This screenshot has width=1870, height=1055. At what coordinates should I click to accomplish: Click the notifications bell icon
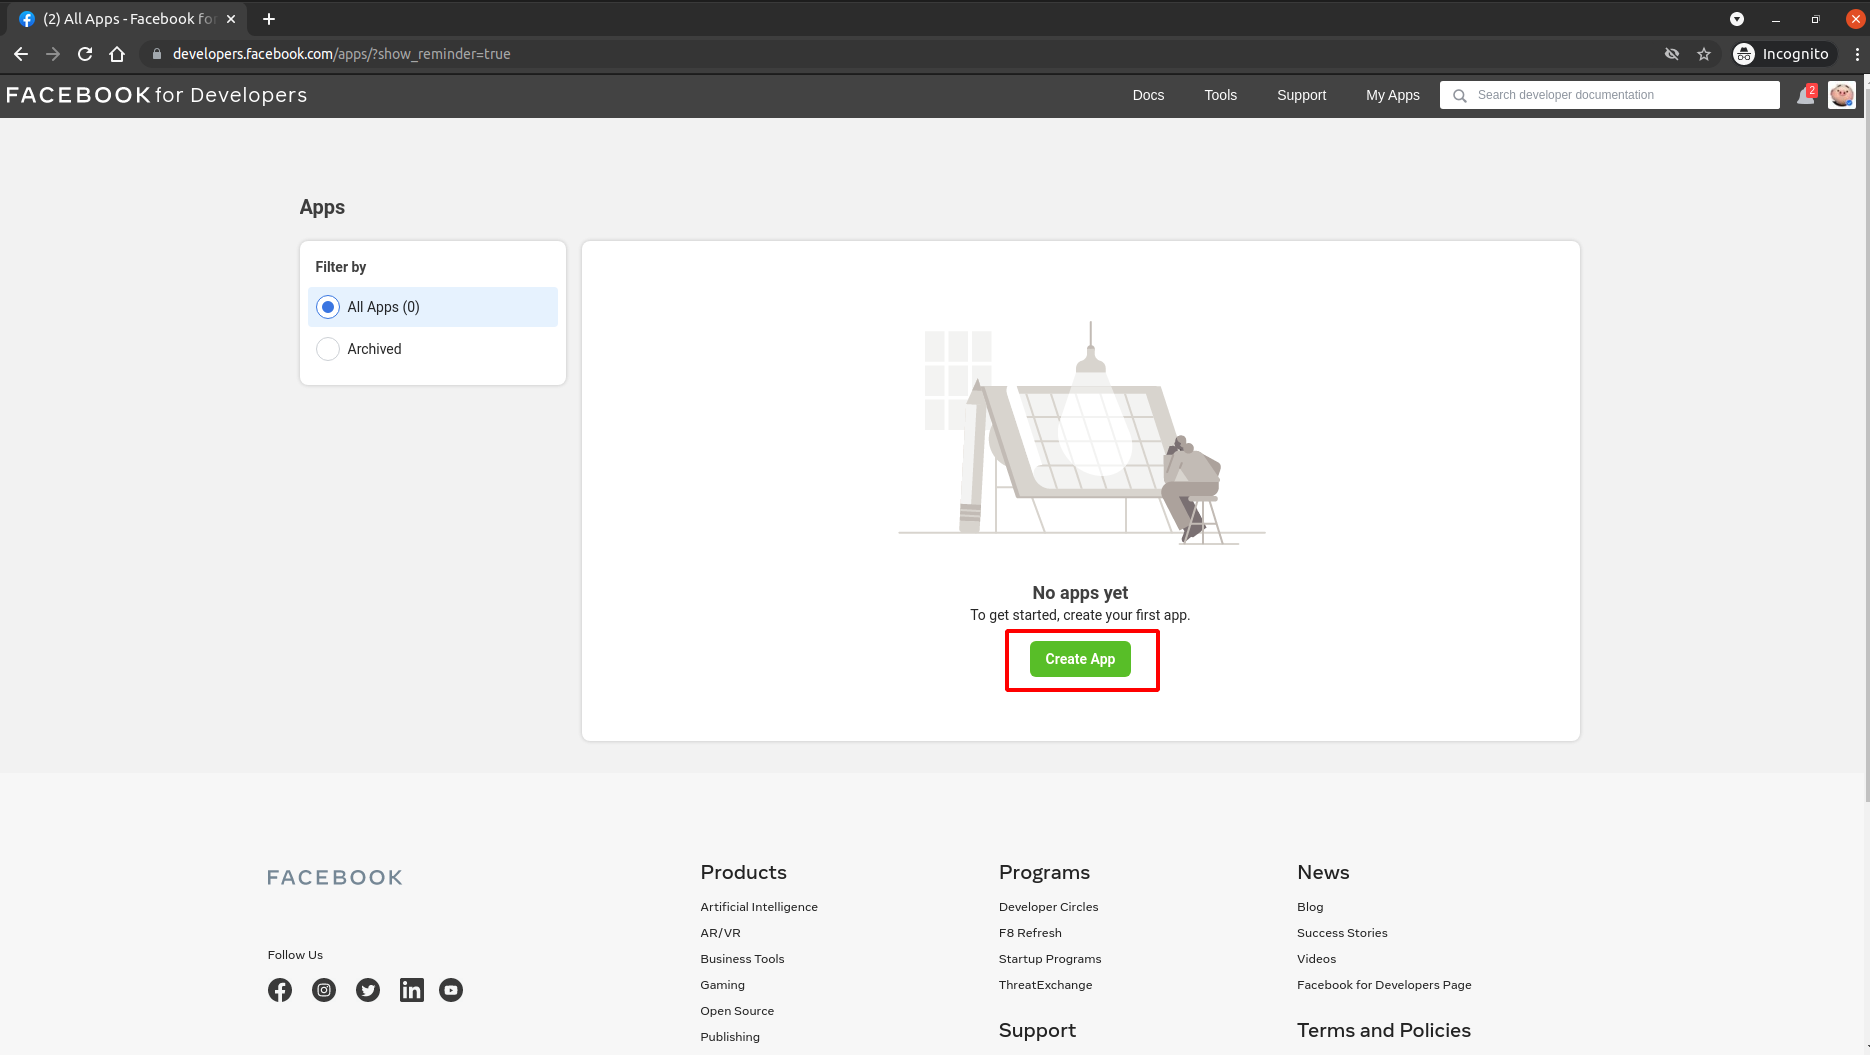[x=1805, y=96]
